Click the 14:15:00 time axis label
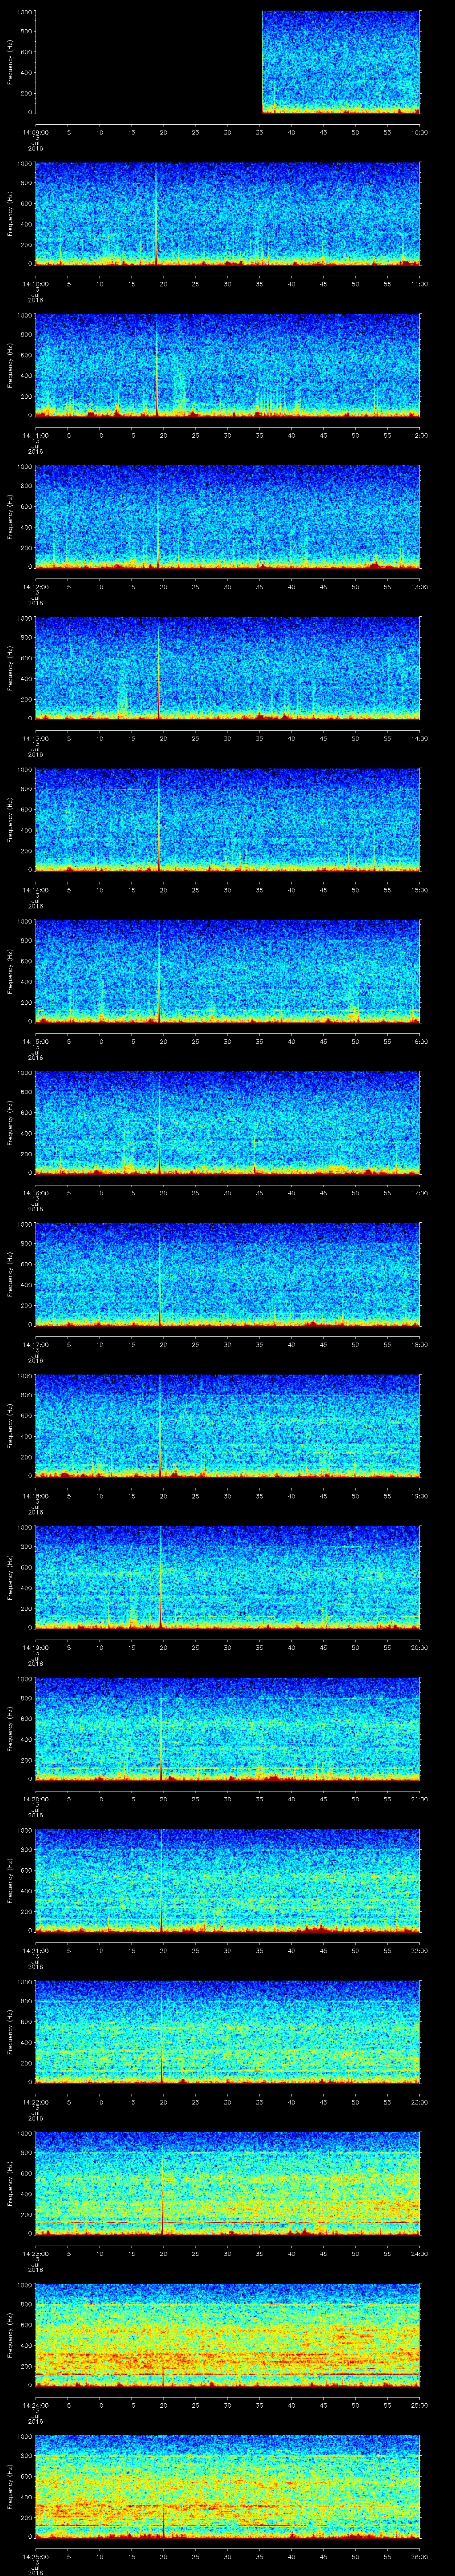Viewport: 455px width, 2576px height. [x=35, y=1041]
